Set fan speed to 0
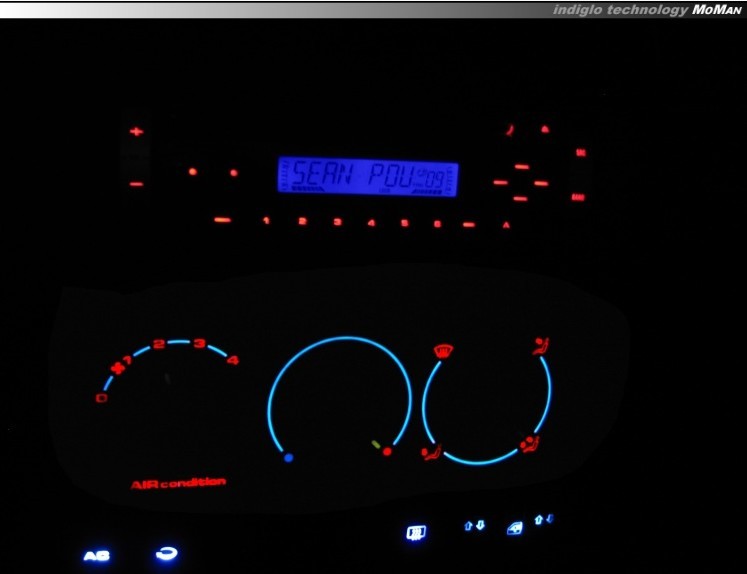 101,398
